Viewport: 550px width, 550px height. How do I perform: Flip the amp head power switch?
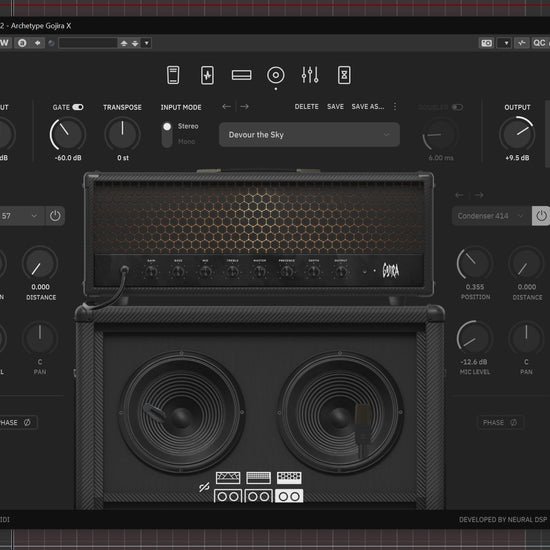365,271
